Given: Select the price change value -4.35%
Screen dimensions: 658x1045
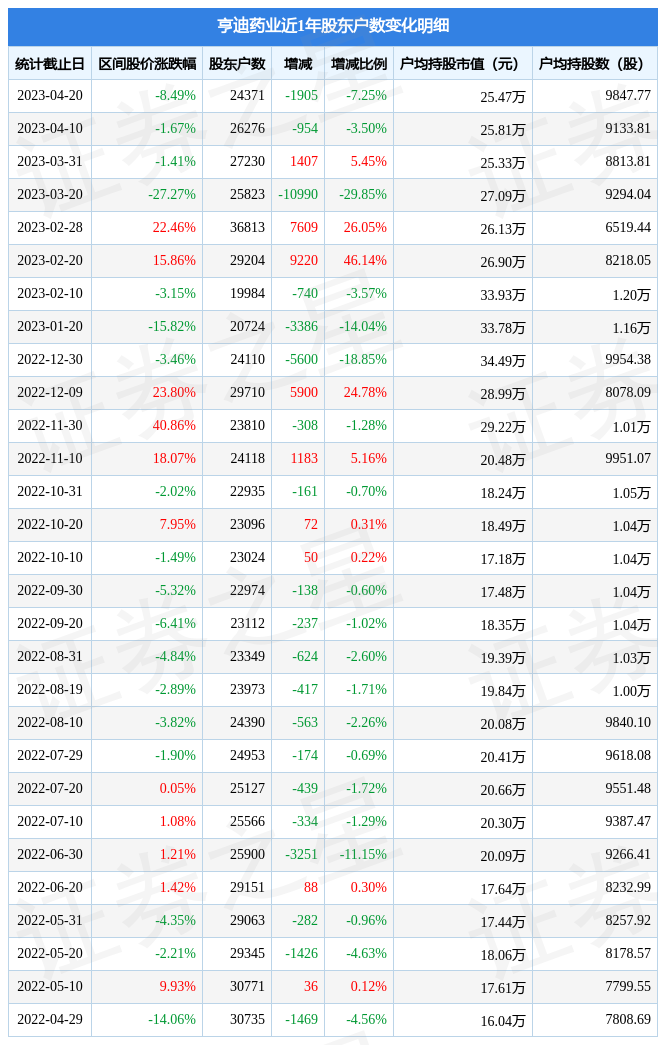Looking at the screenshot, I should [175, 920].
